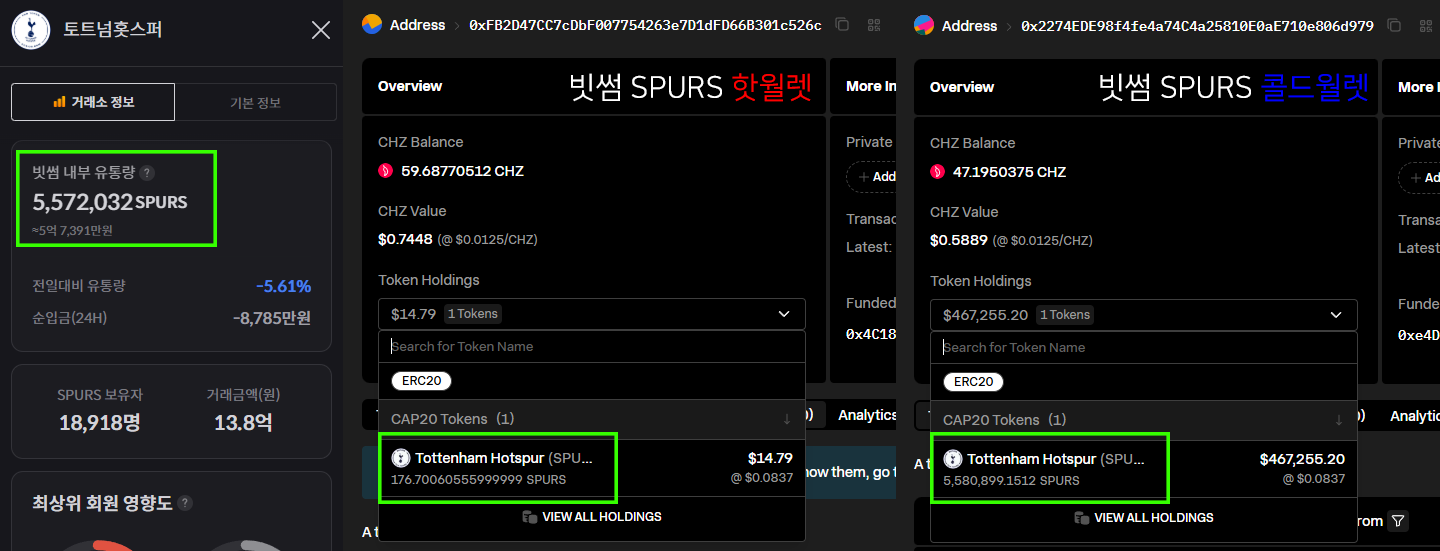This screenshot has width=1440, height=551.
Task: Switch to the 기본 정보 tab
Action: click(x=256, y=102)
